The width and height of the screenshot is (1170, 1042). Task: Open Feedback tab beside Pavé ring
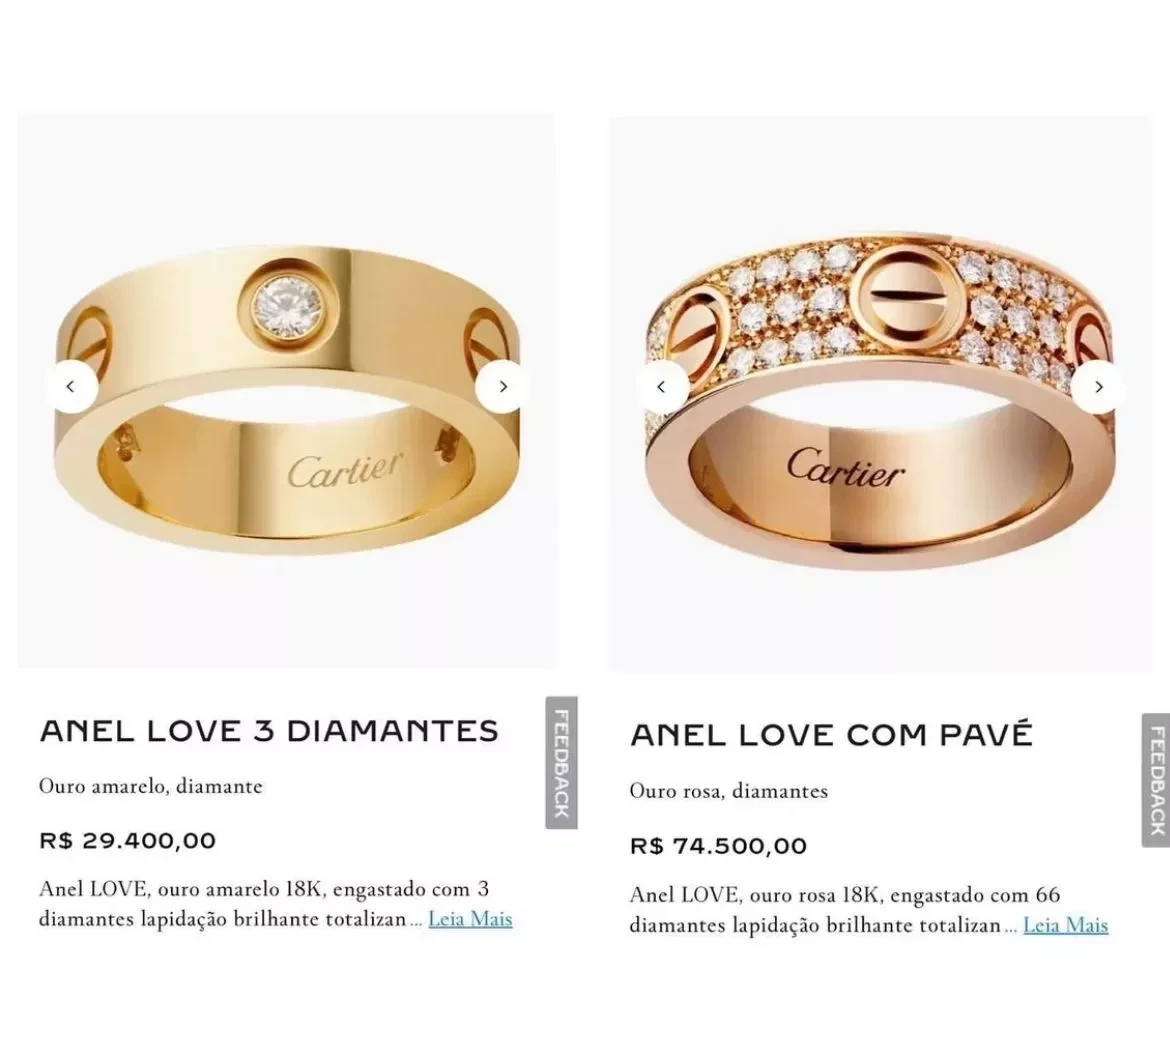(x=1156, y=780)
